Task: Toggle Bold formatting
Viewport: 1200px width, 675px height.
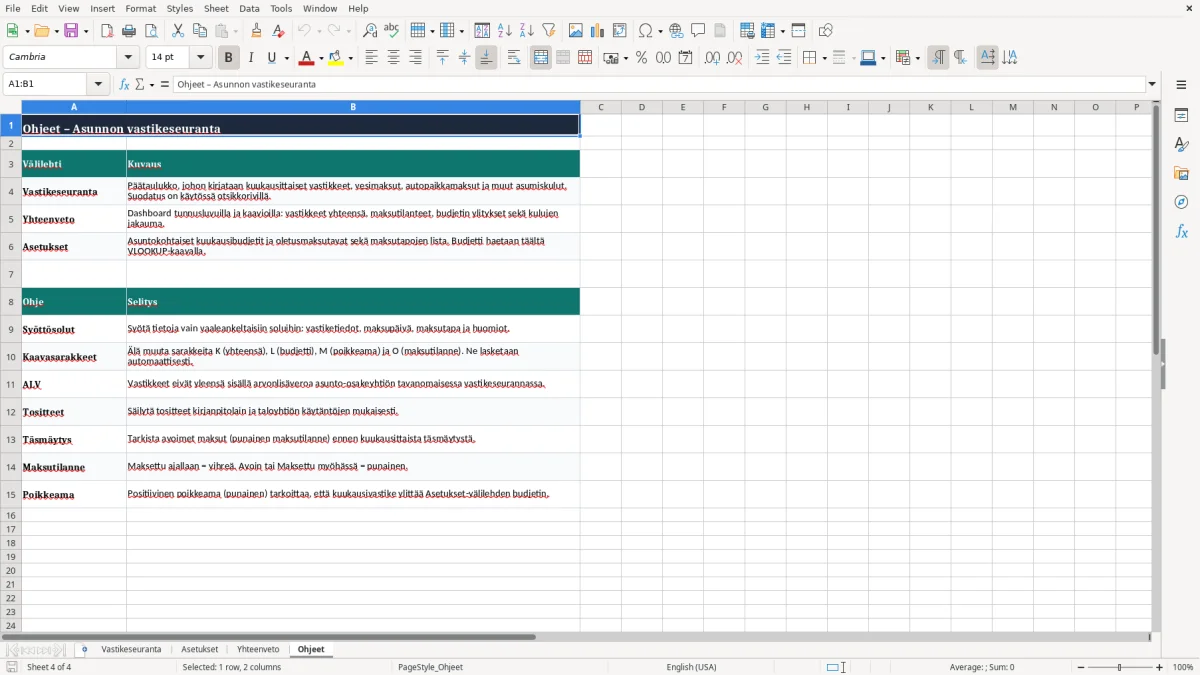Action: tap(229, 58)
